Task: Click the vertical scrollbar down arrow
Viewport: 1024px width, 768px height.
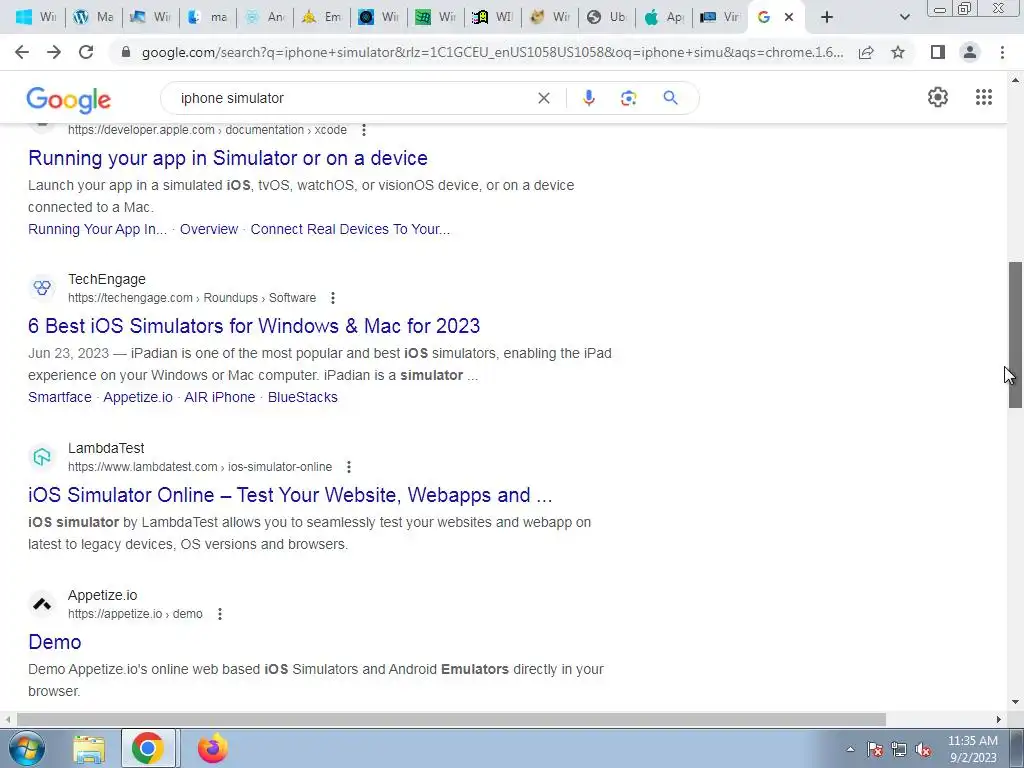Action: coord(1015,703)
